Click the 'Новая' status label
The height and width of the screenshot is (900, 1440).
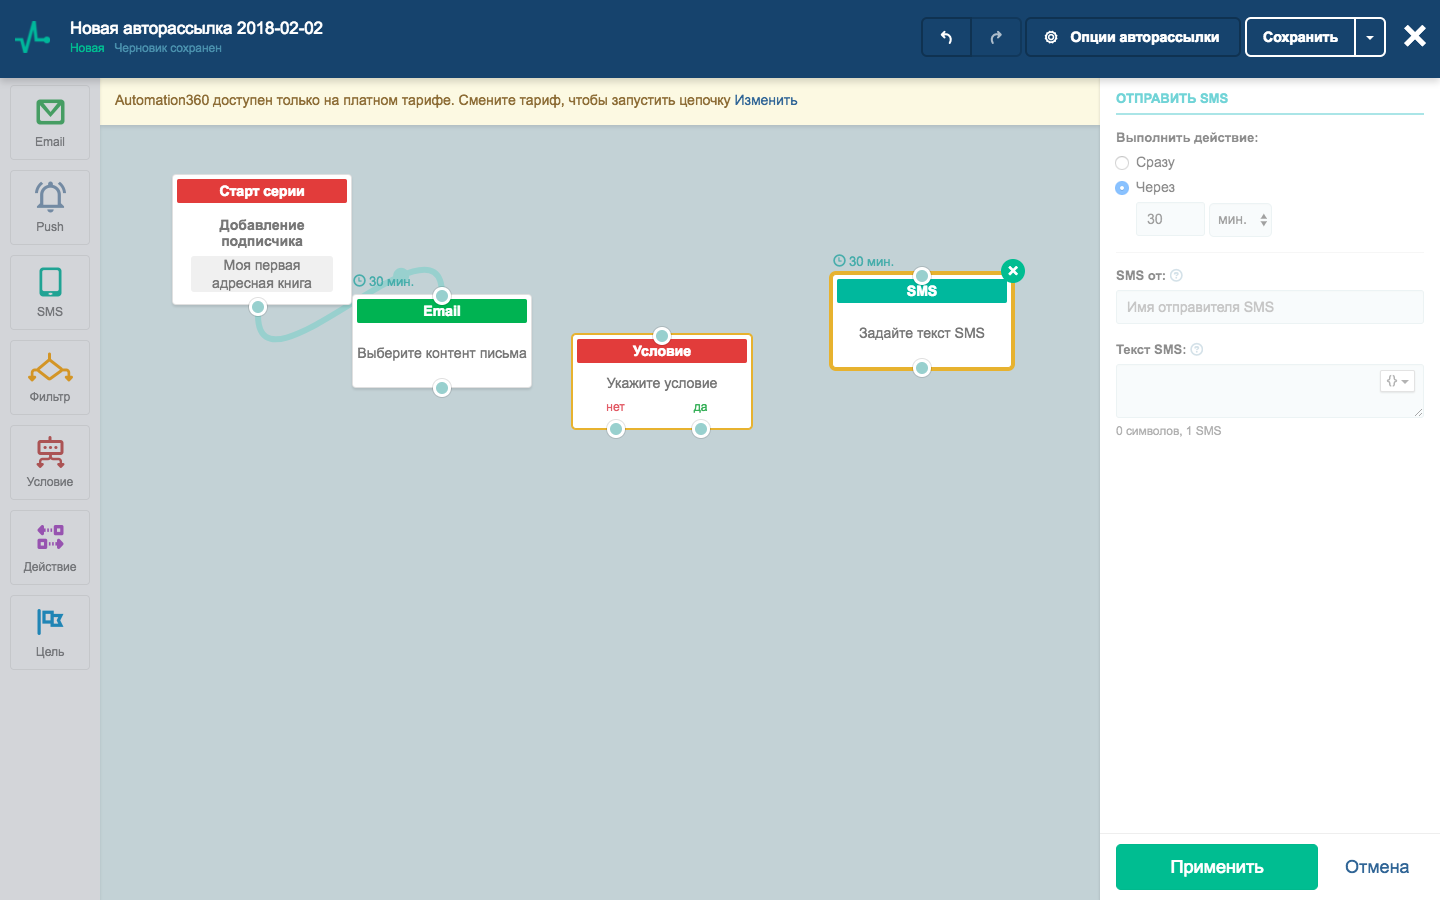[x=87, y=48]
